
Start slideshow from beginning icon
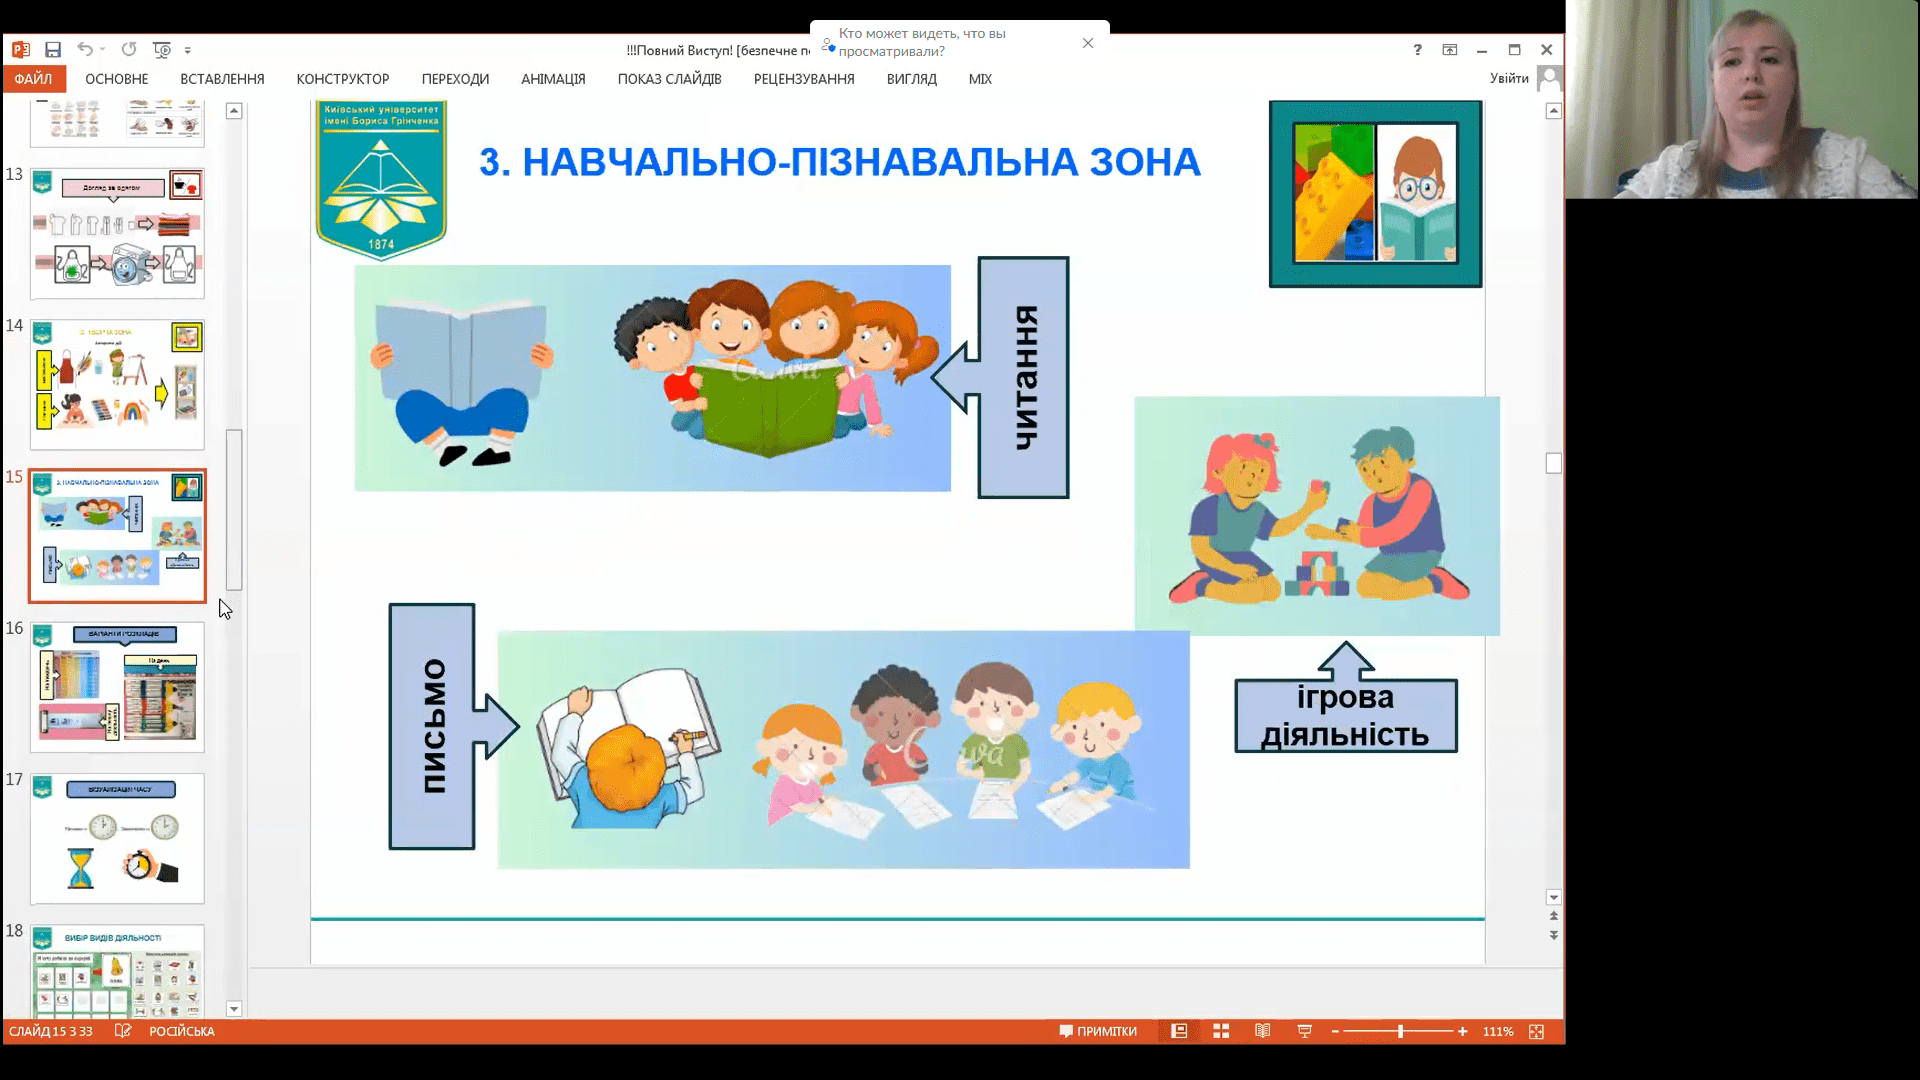coord(161,50)
